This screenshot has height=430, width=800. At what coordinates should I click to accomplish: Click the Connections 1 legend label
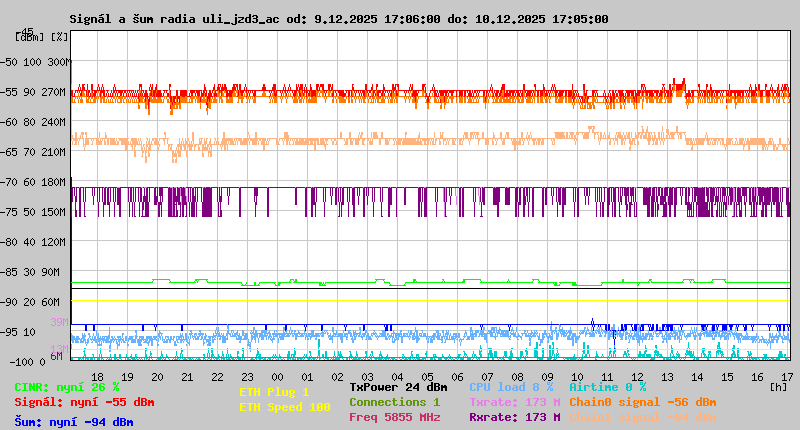(x=394, y=402)
